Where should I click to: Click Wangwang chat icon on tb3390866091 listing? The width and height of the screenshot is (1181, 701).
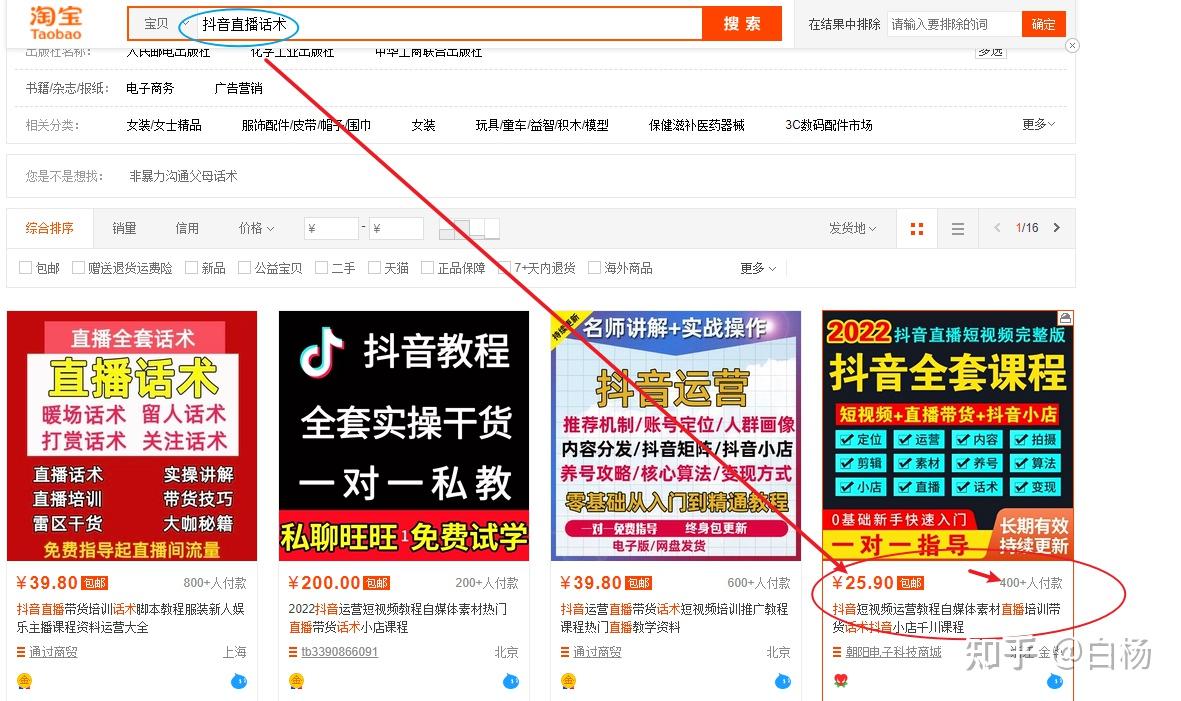(x=511, y=681)
